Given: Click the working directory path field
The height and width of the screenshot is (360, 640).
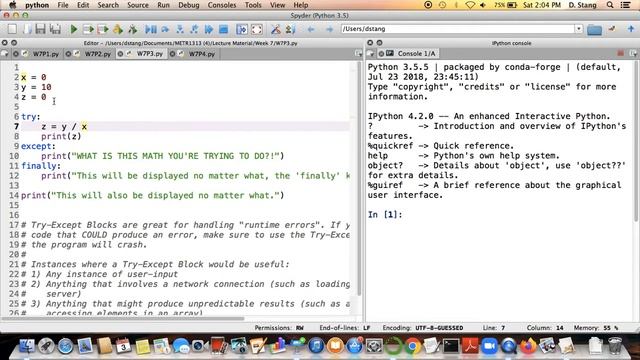Looking at the screenshot, I should pyautogui.click(x=458, y=29).
